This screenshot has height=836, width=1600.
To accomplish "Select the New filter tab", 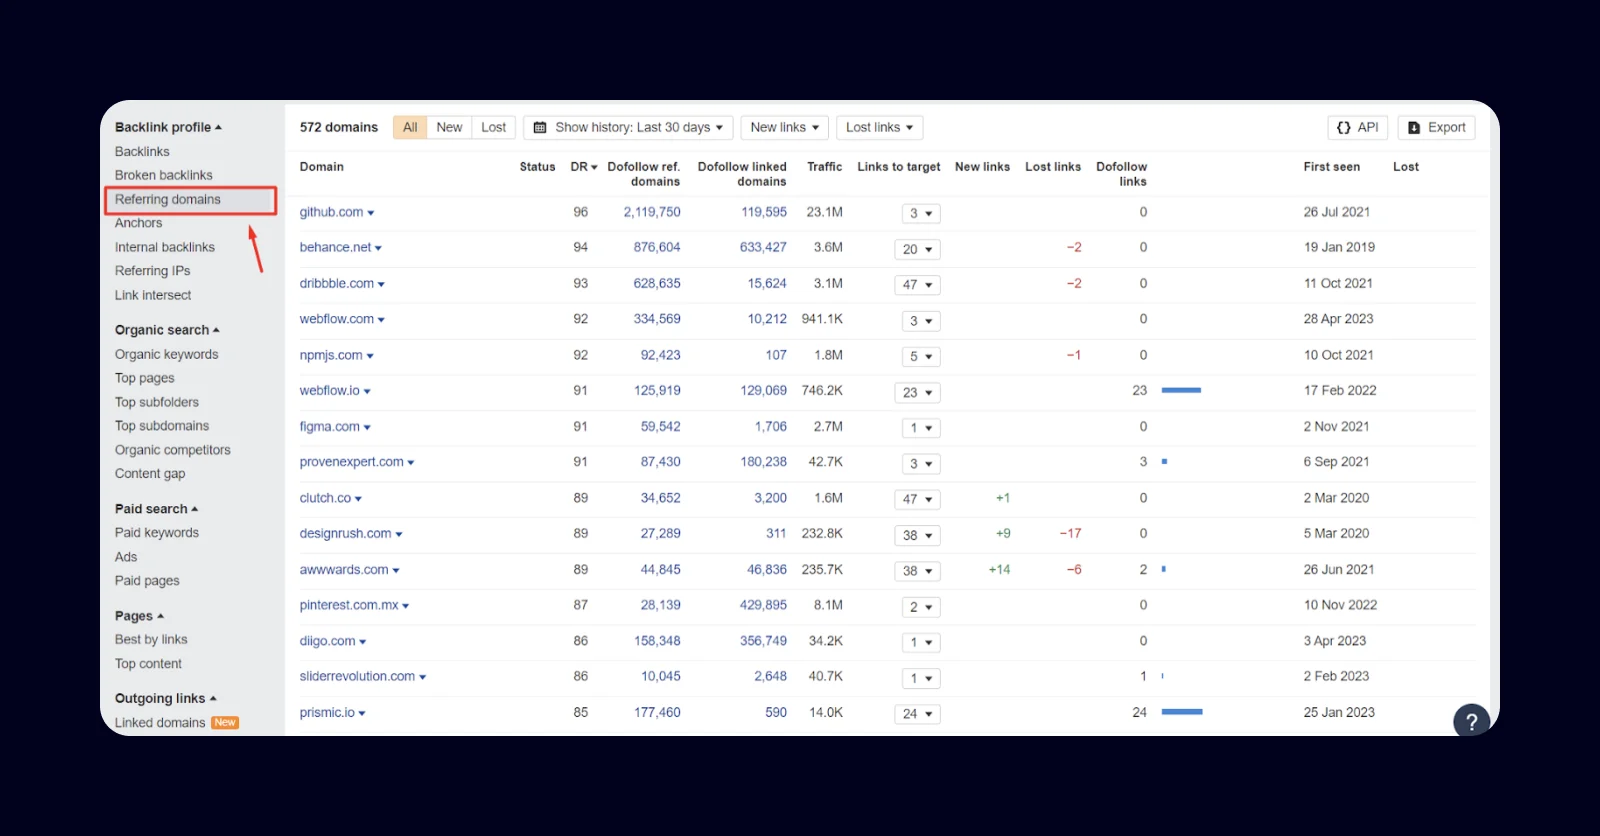I will point(449,127).
